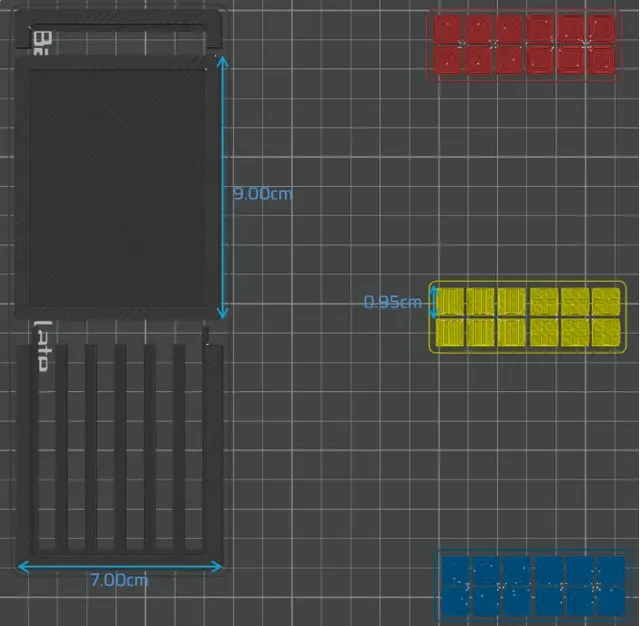Select the large dark rectangular tray
The image size is (640, 626).
click(117, 187)
